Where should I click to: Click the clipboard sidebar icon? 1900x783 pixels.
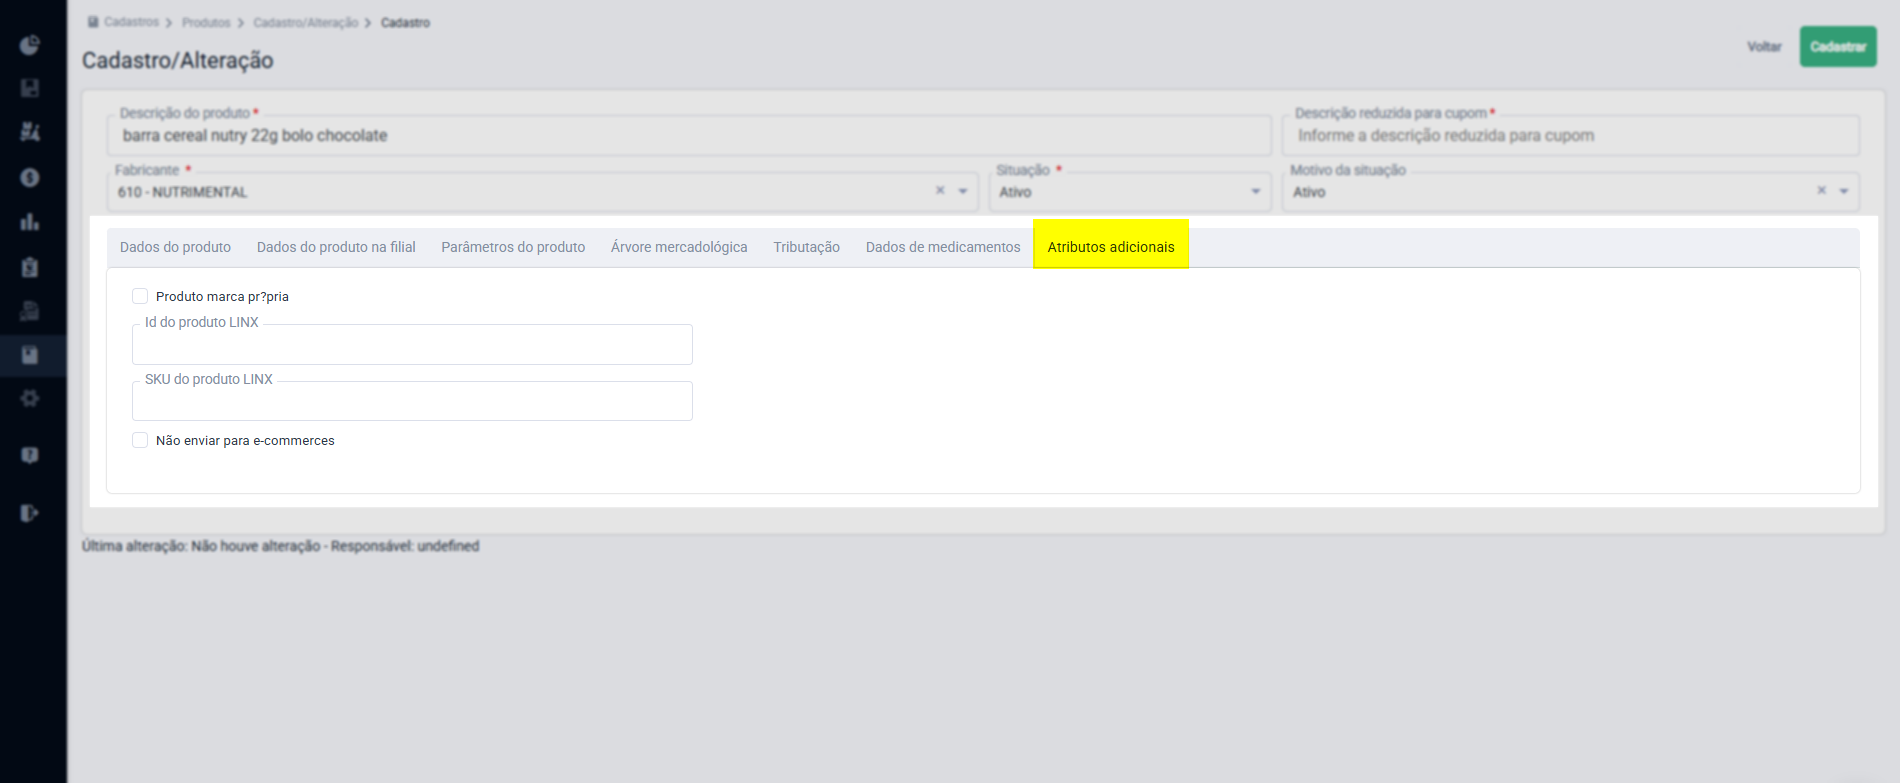pos(30,266)
